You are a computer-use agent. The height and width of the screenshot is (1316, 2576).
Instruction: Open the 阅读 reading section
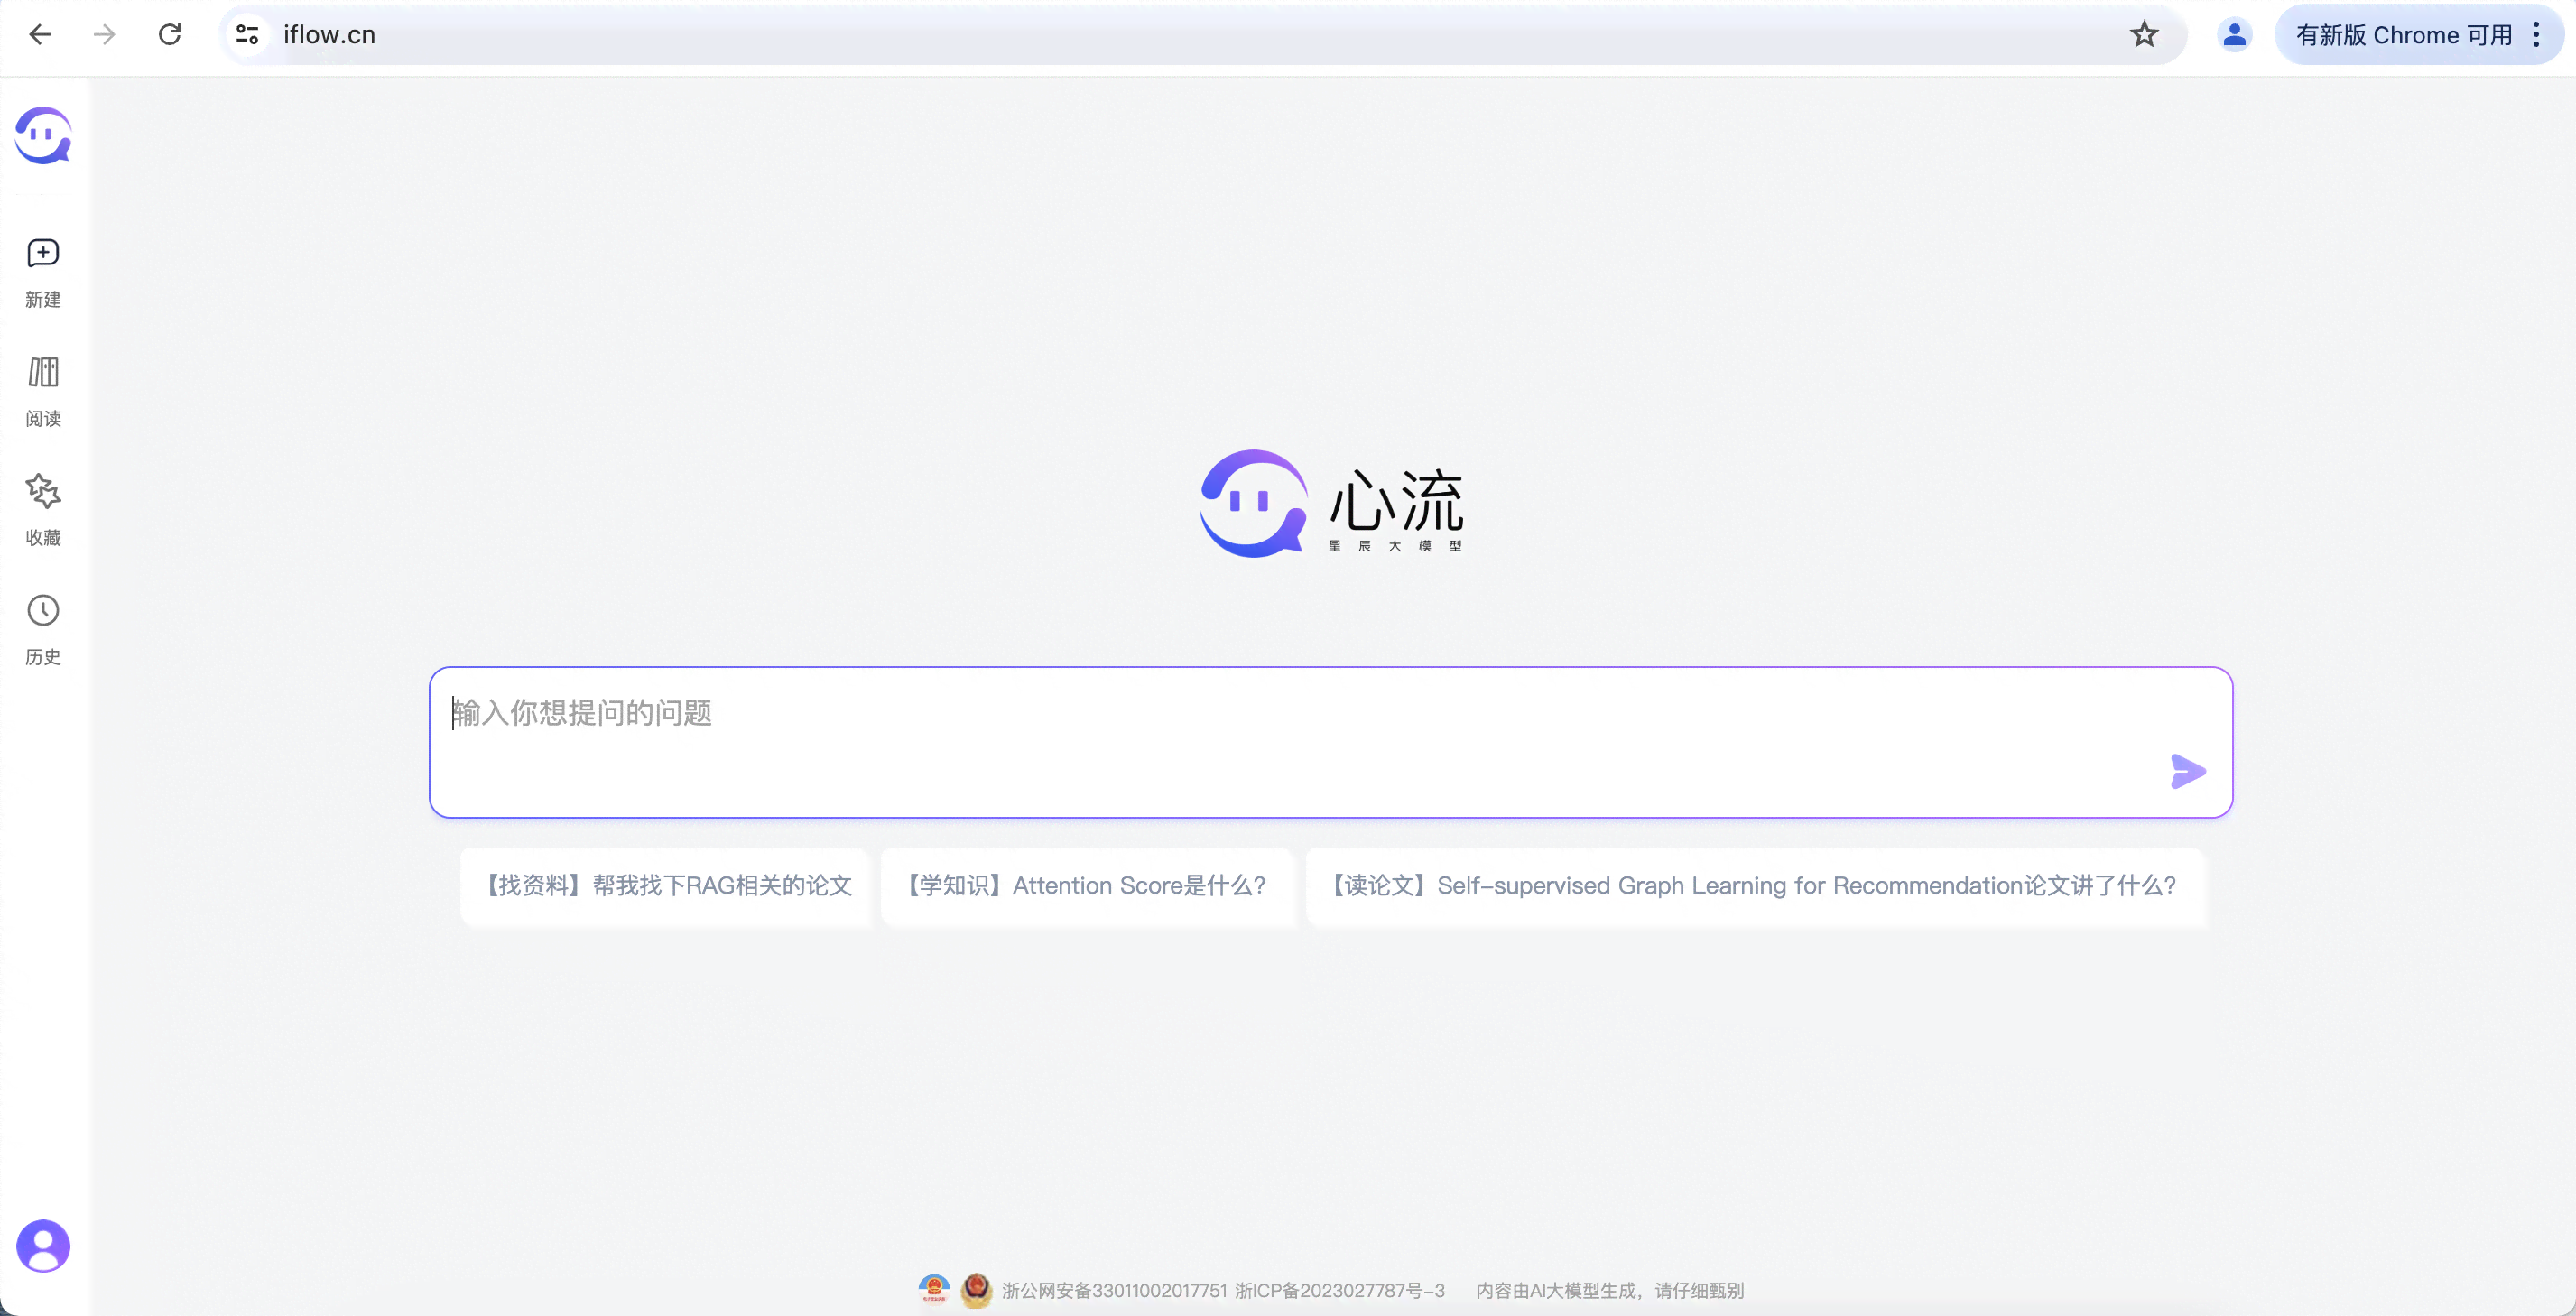click(43, 392)
